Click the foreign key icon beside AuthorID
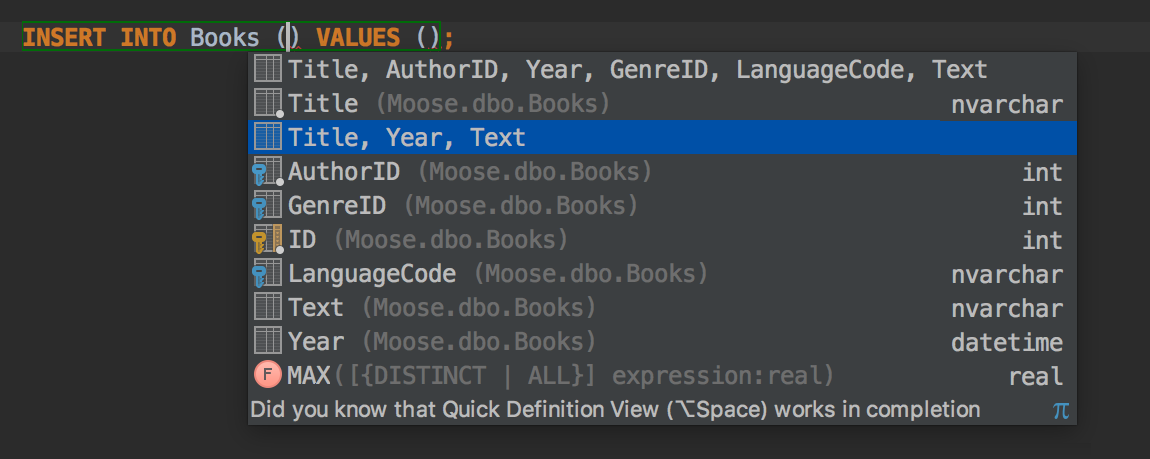The image size is (1150, 459). [267, 172]
